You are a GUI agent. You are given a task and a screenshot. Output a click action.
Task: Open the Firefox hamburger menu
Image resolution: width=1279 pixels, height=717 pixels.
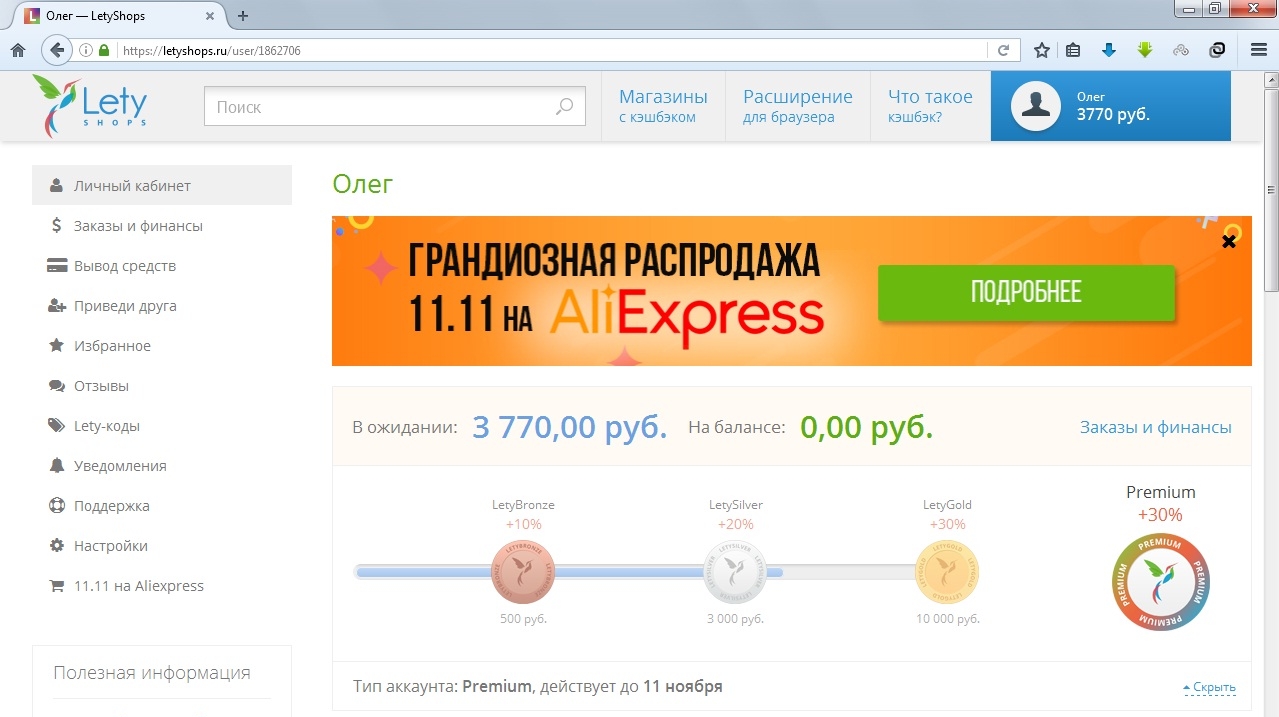(x=1259, y=50)
